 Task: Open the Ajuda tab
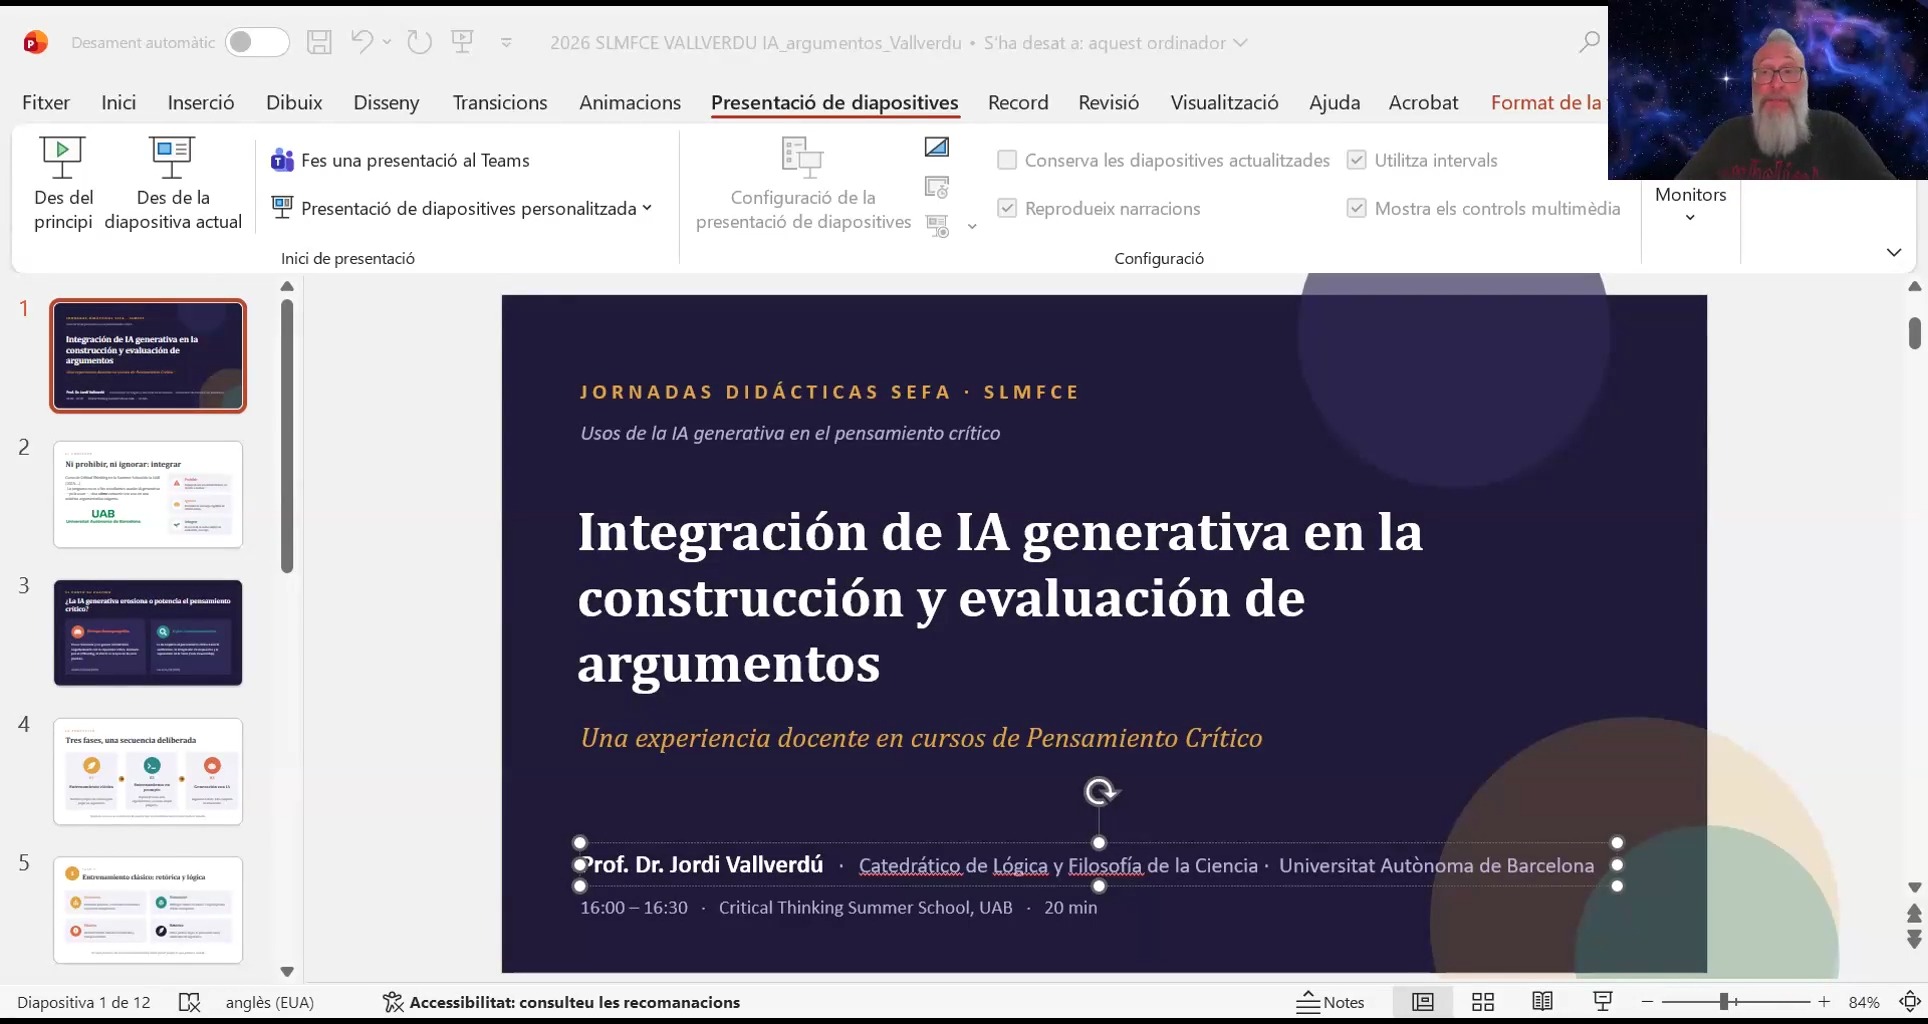tap(1334, 102)
